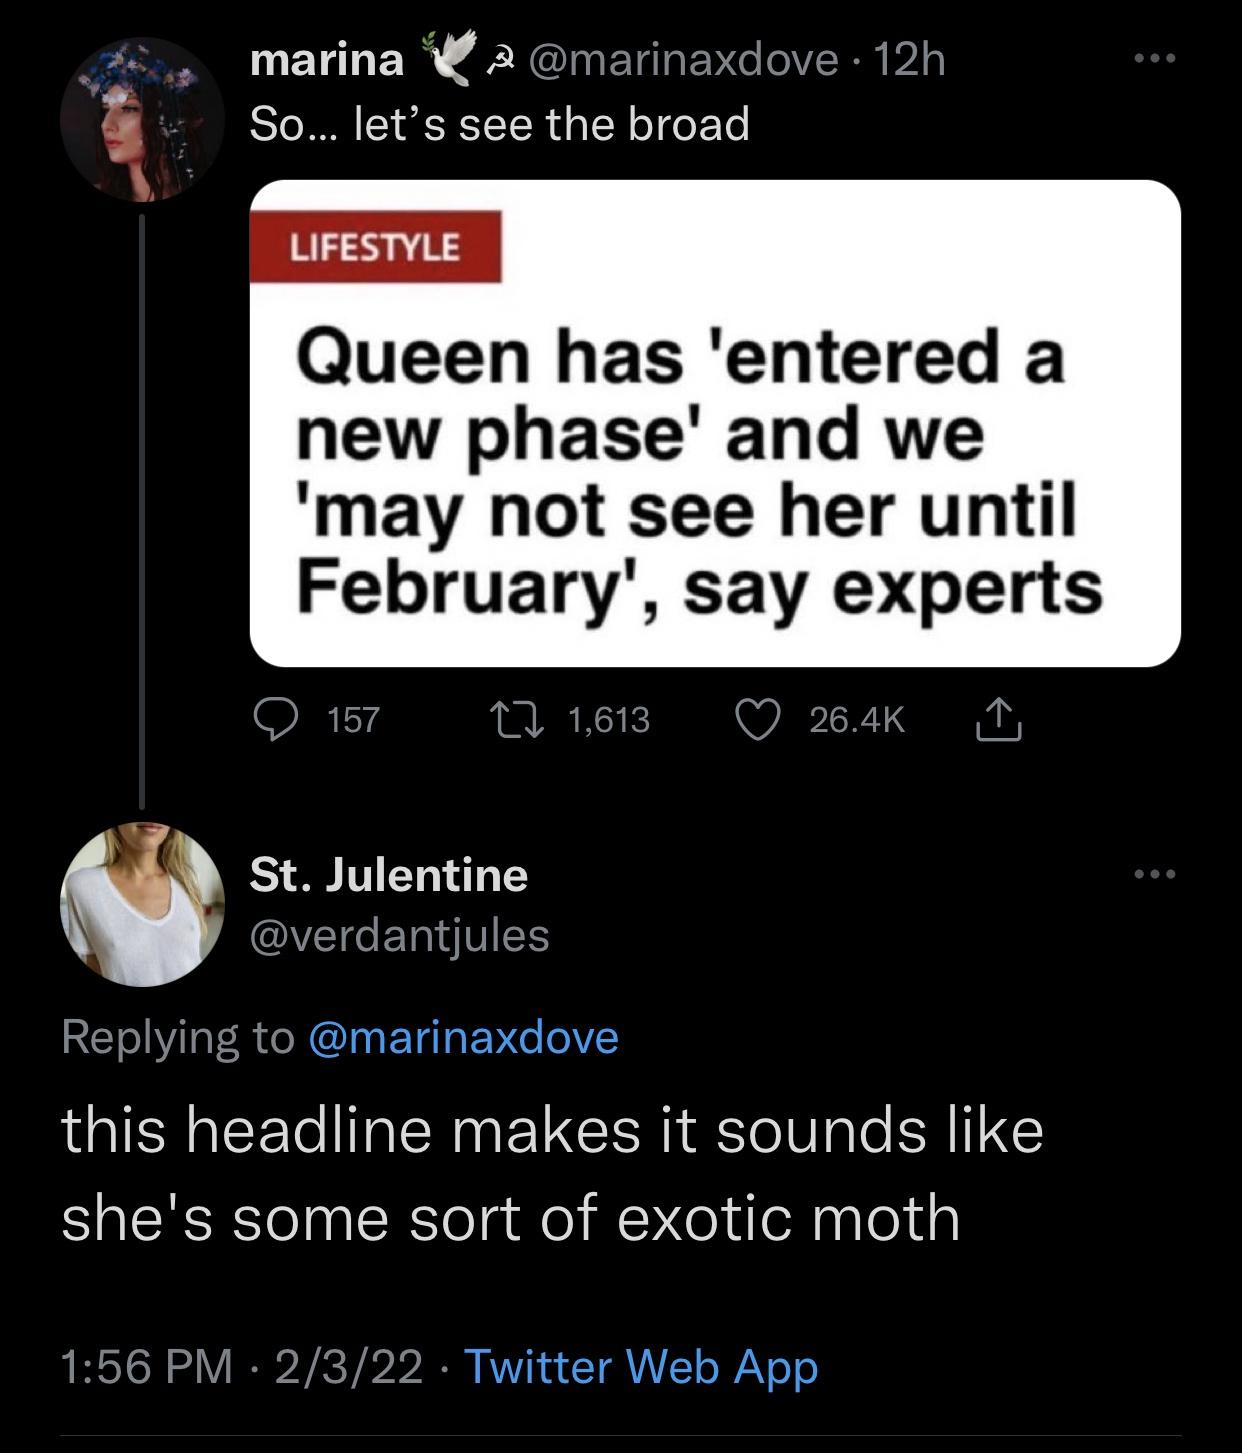Click the marina display name
This screenshot has width=1242, height=1453.
tap(326, 61)
